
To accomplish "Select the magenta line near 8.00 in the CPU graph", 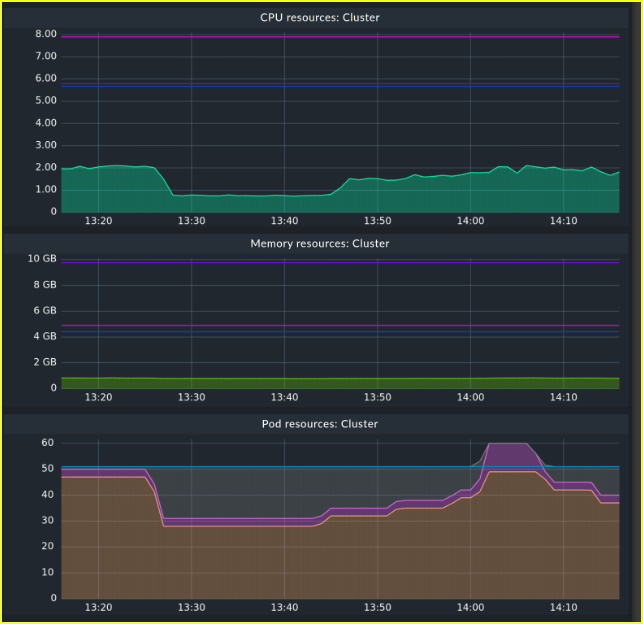I will [340, 37].
